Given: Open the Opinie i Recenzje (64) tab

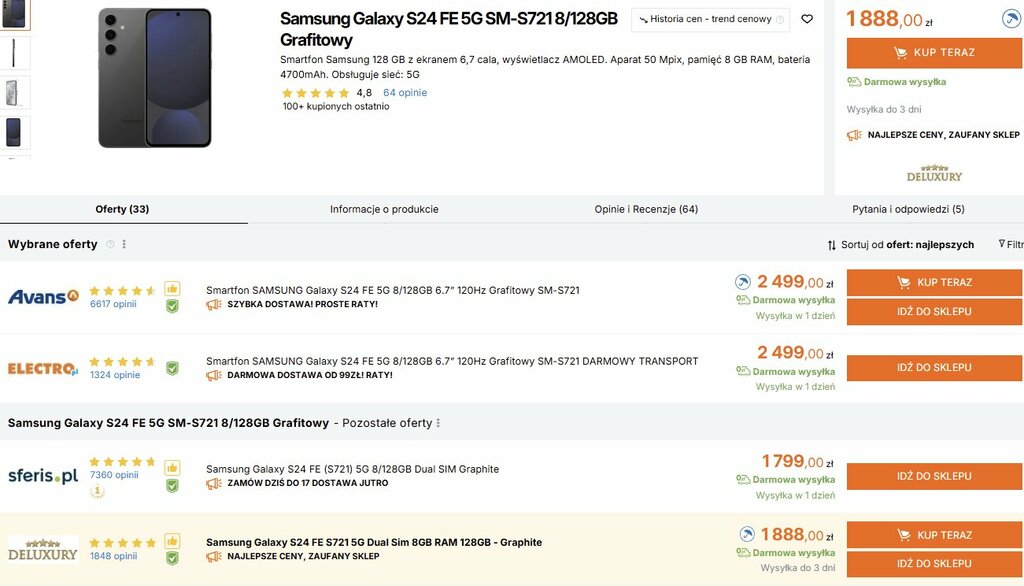Looking at the screenshot, I should pos(646,209).
